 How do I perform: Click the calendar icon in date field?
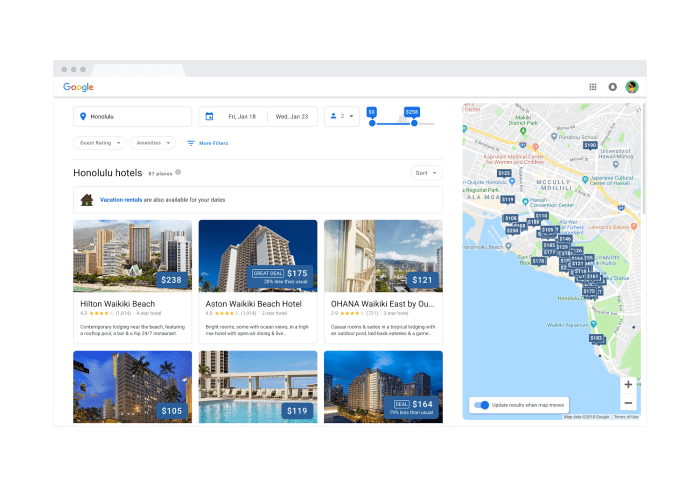(209, 117)
